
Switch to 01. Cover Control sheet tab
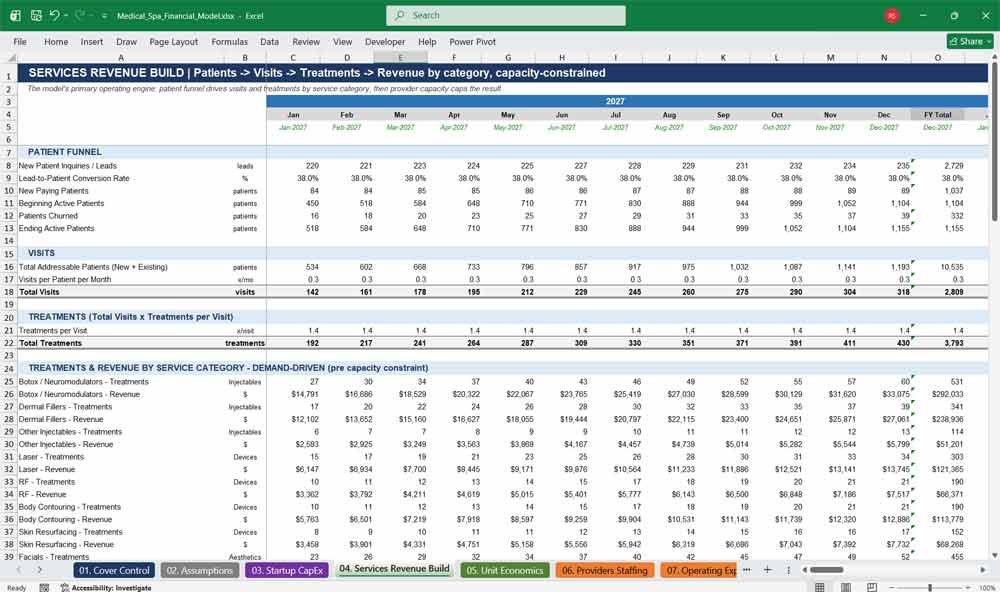click(114, 570)
